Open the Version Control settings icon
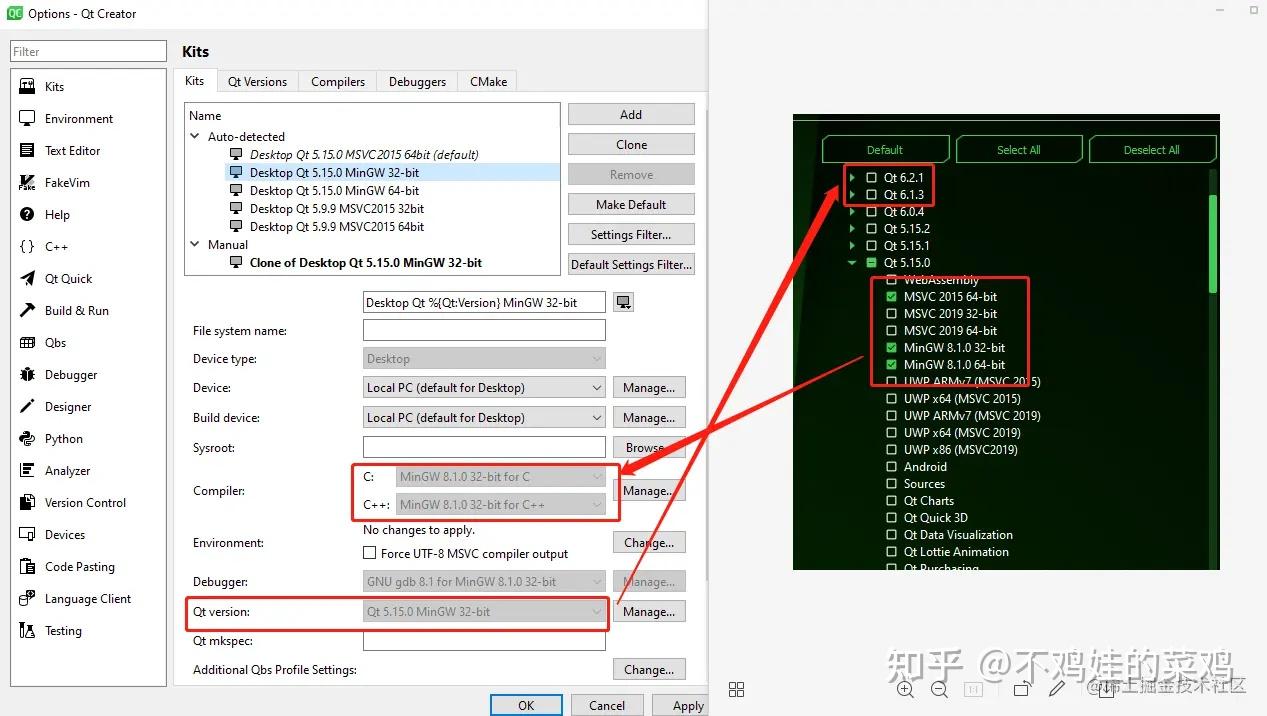 25,502
